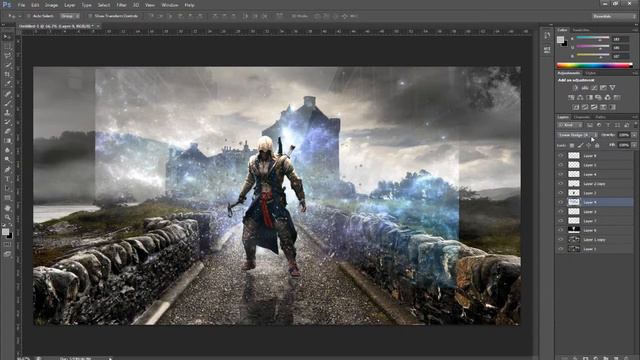Screen dimensions: 640x360
Task: Switch to the Swatches tab
Action: [581, 30]
